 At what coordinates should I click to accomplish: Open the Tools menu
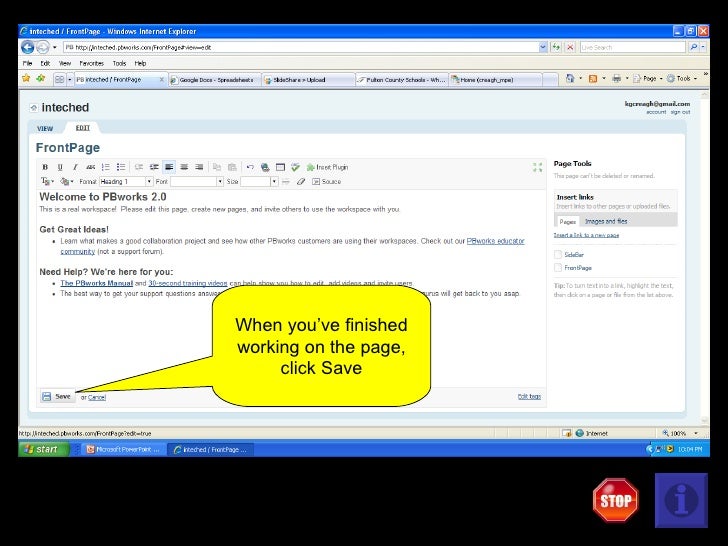[x=119, y=63]
